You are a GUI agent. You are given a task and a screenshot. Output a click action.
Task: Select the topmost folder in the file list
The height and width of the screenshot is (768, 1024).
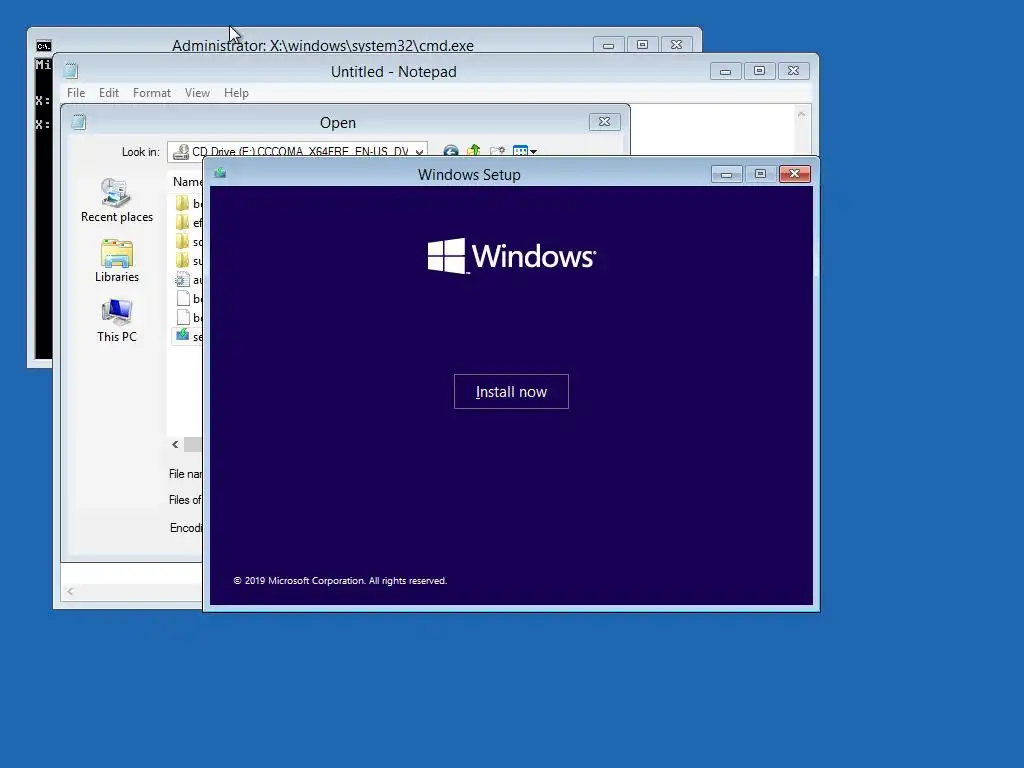pos(189,203)
